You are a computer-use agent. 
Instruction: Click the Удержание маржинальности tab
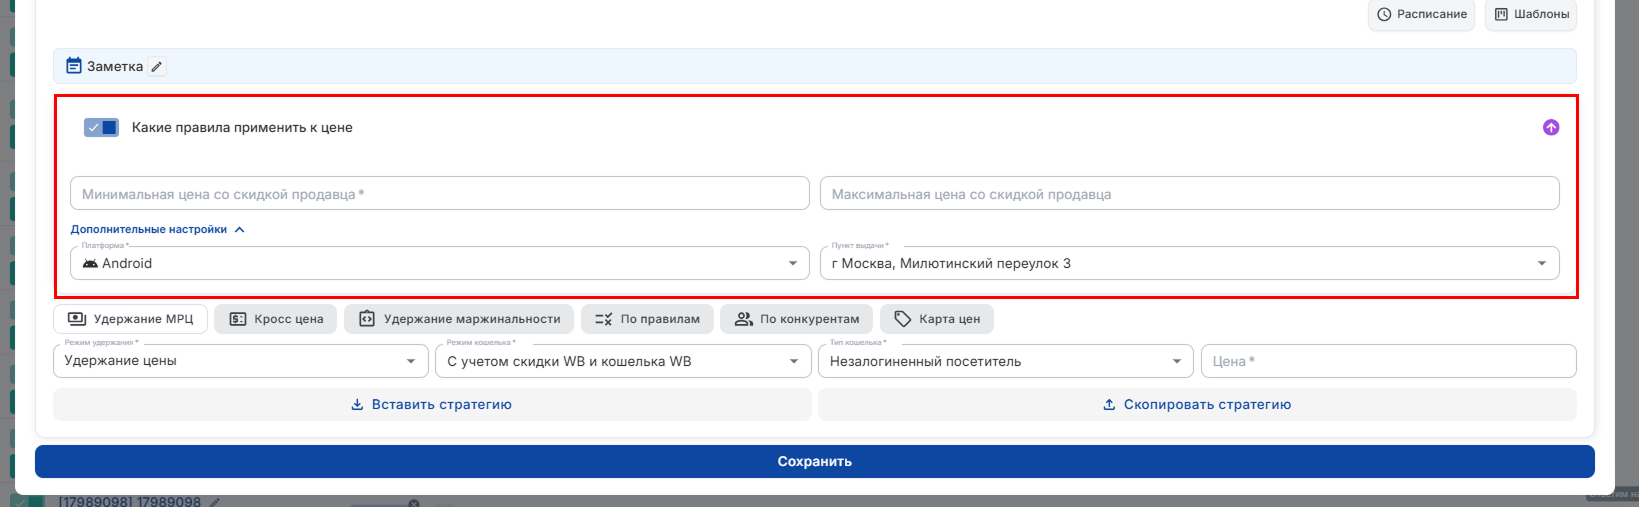coord(459,319)
